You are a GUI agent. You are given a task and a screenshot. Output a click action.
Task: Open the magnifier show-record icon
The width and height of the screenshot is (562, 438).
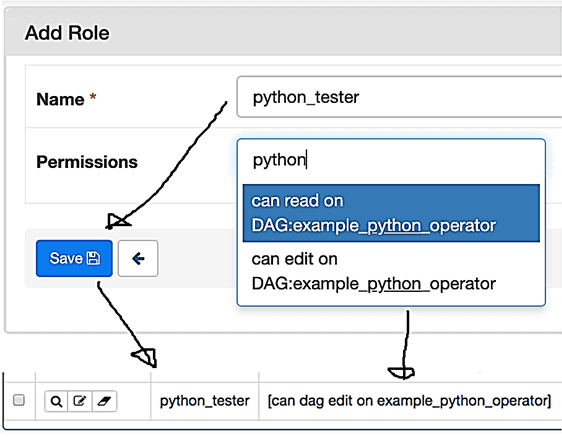[x=56, y=401]
